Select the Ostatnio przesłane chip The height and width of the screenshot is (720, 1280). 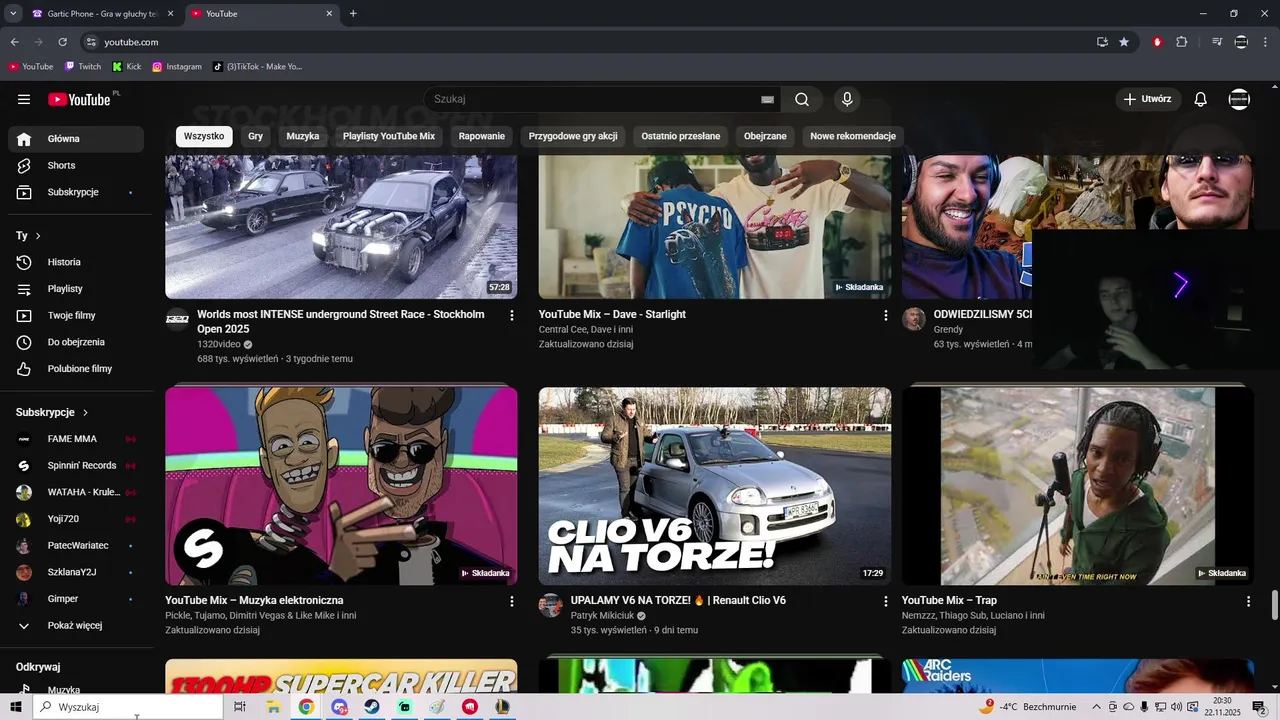(681, 136)
